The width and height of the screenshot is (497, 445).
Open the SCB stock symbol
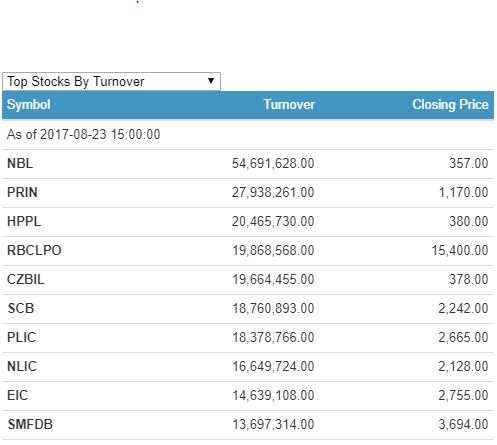pyautogui.click(x=21, y=308)
